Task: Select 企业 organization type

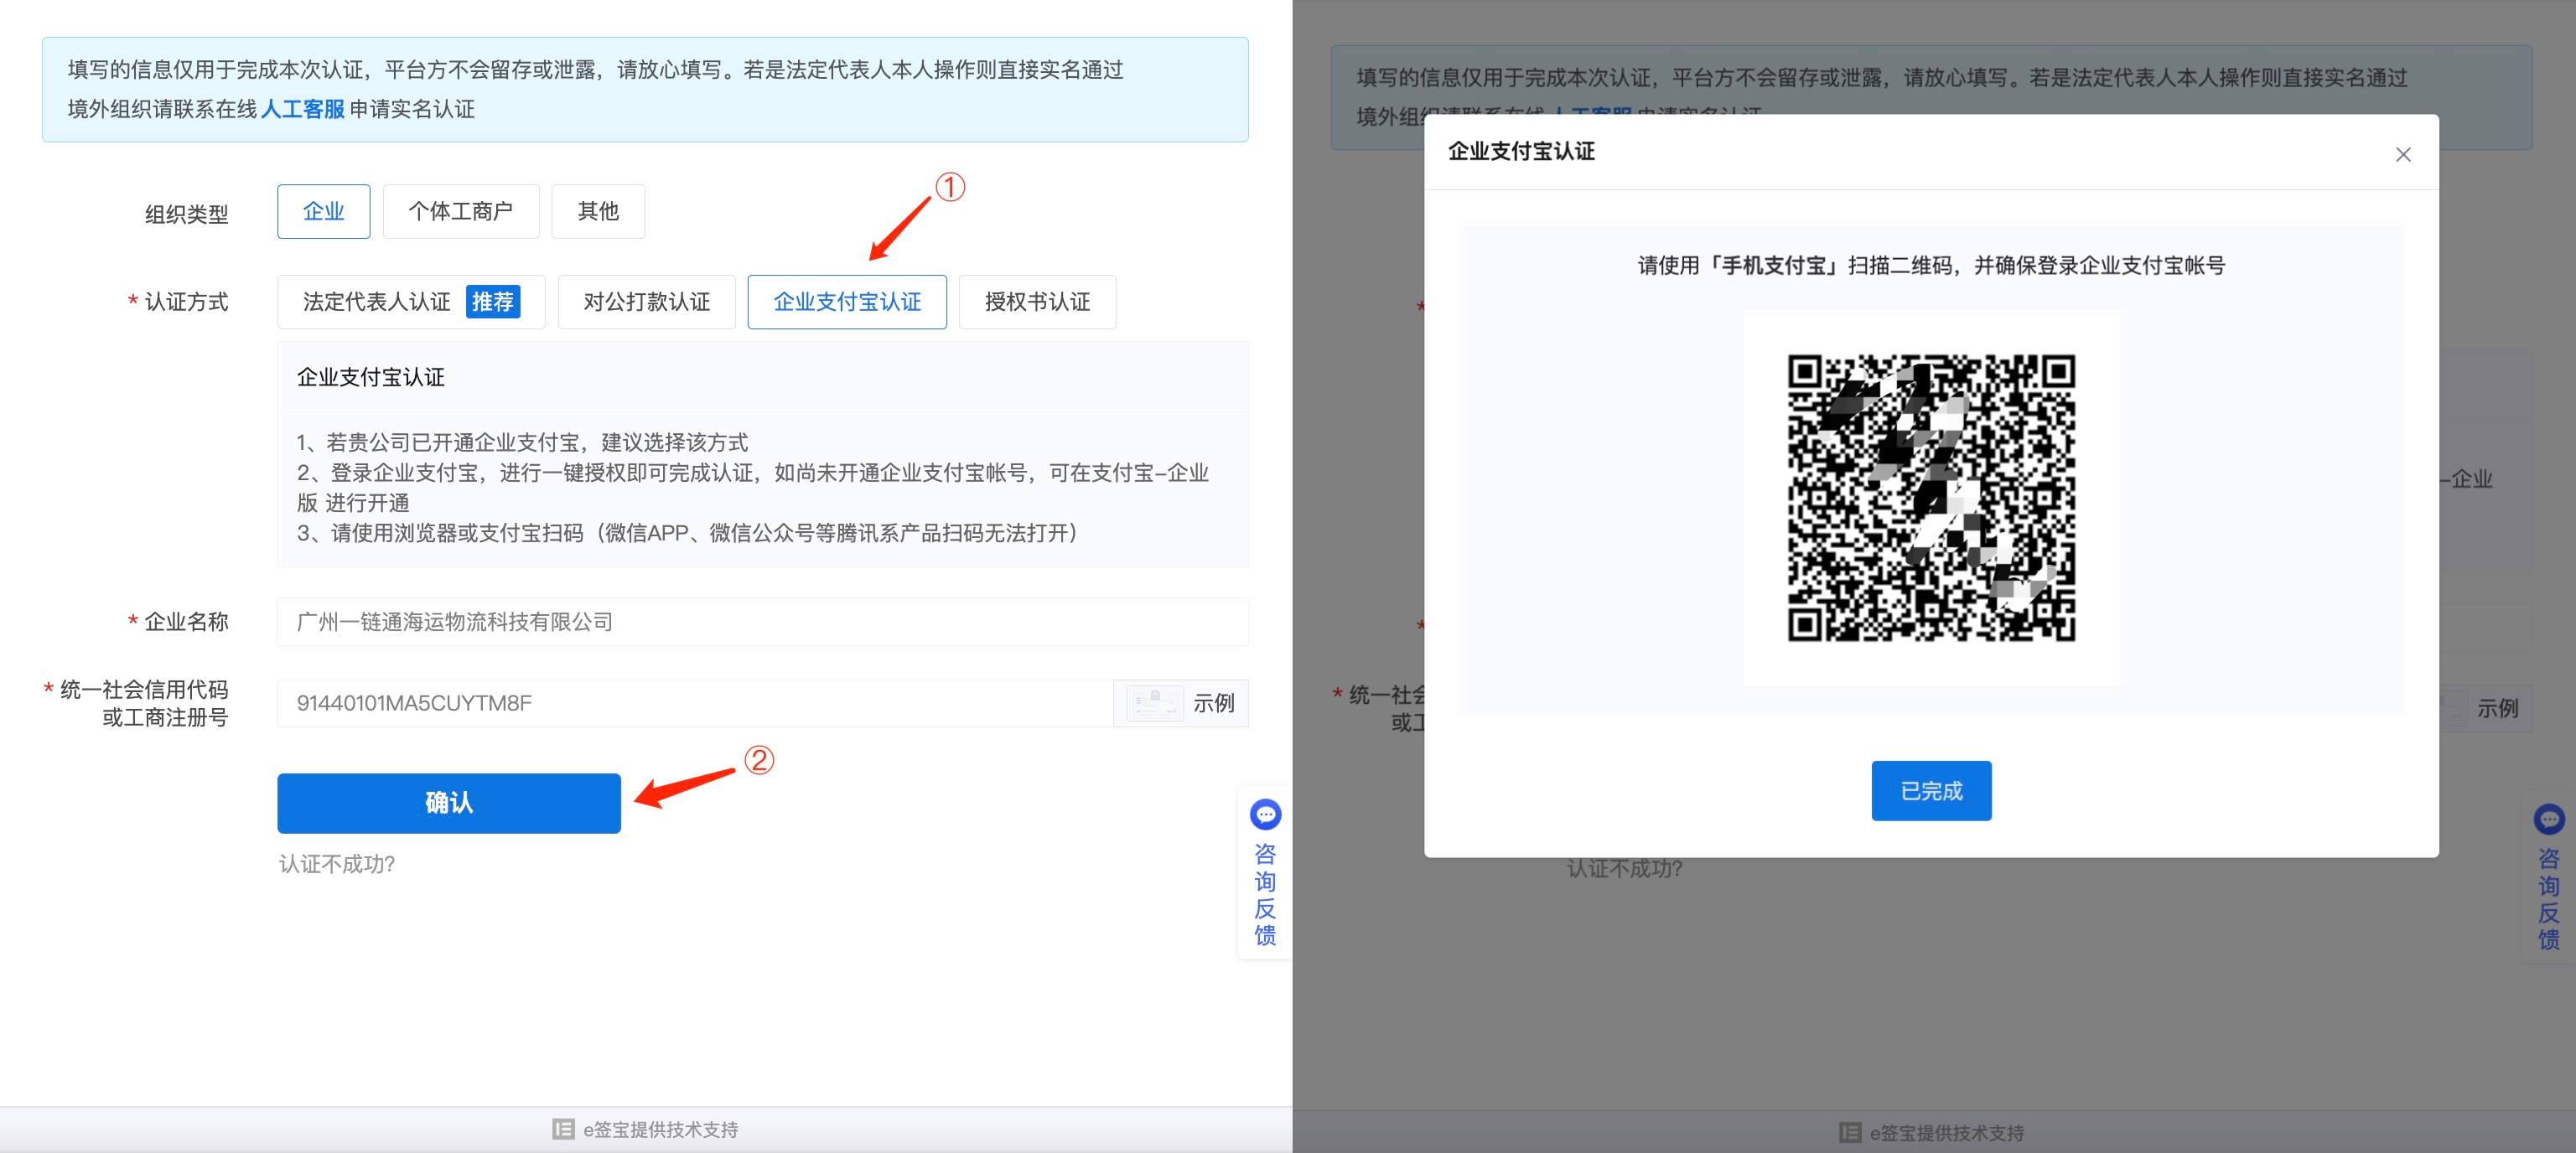Action: [x=323, y=211]
